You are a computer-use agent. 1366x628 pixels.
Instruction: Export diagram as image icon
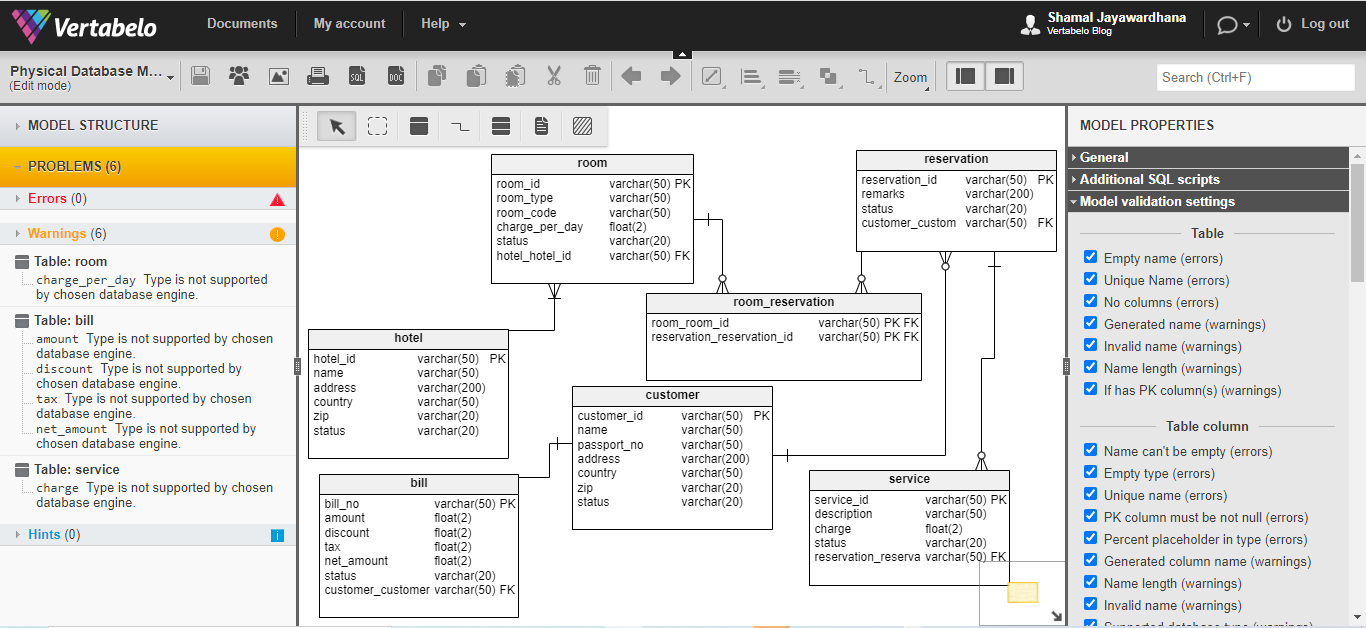click(x=279, y=76)
